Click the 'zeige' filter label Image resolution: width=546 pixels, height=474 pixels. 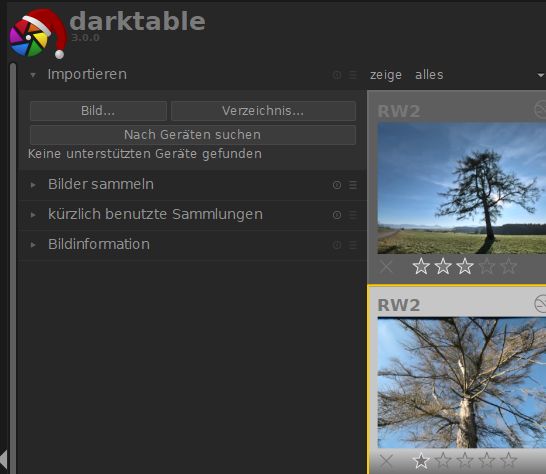coord(386,75)
